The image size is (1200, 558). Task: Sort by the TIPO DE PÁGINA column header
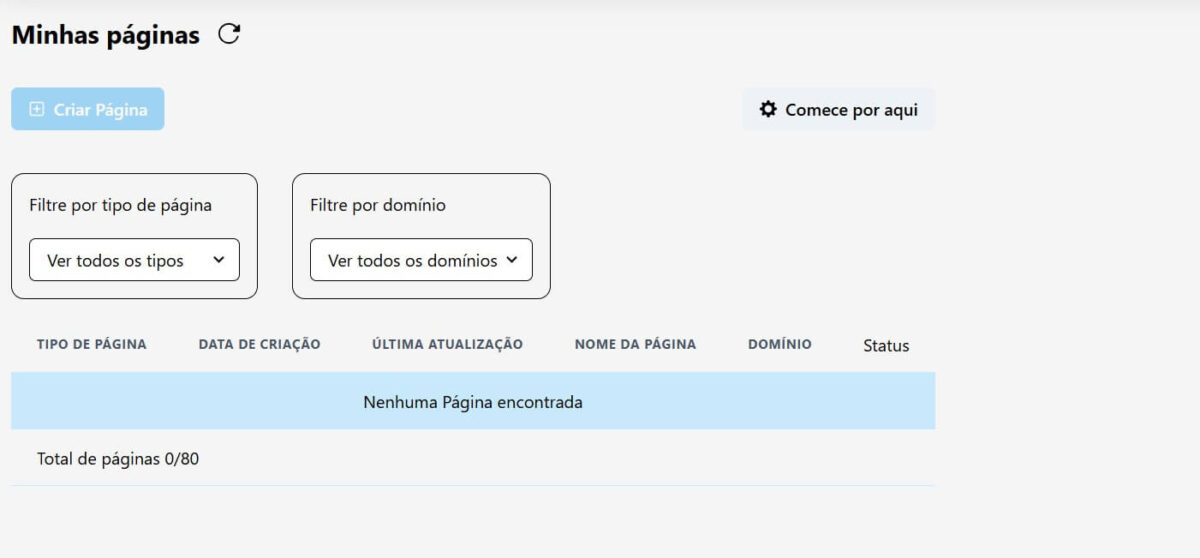pyautogui.click(x=92, y=344)
